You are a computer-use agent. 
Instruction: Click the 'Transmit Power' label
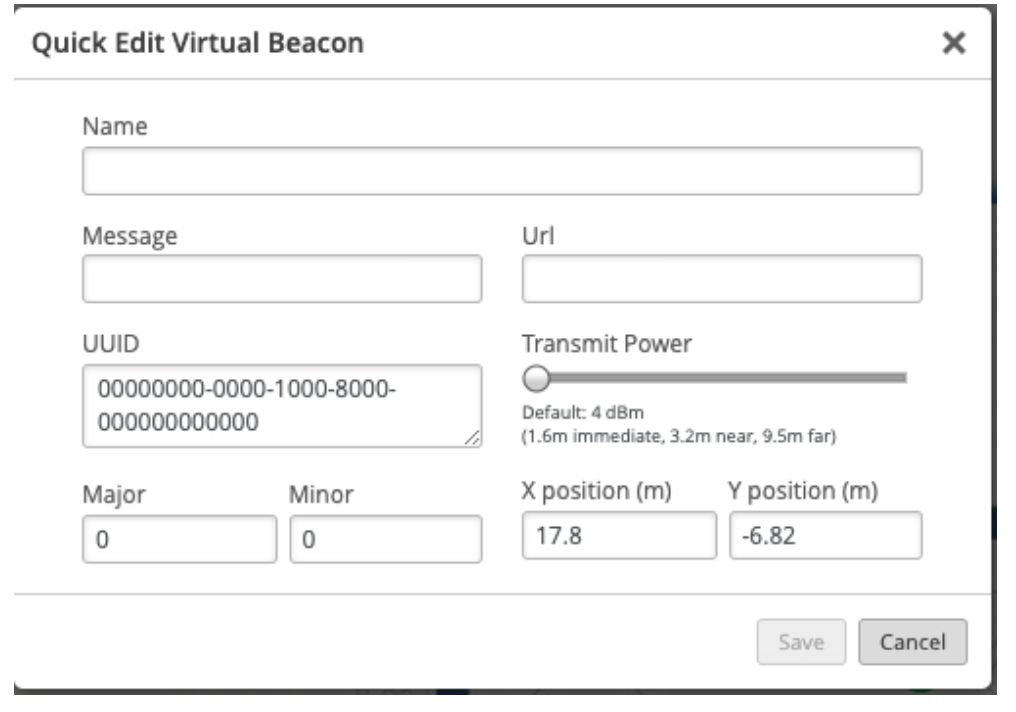pyautogui.click(x=606, y=344)
